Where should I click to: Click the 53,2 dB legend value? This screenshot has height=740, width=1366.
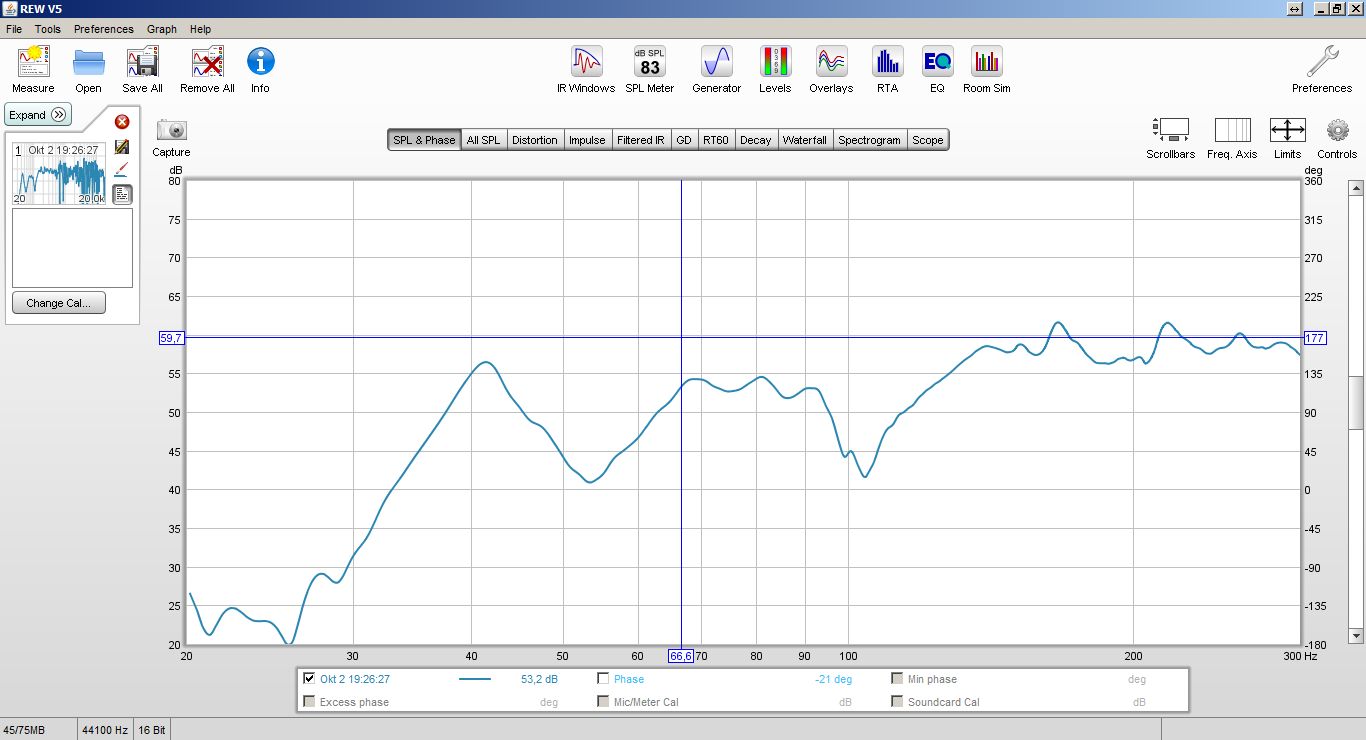click(x=539, y=679)
